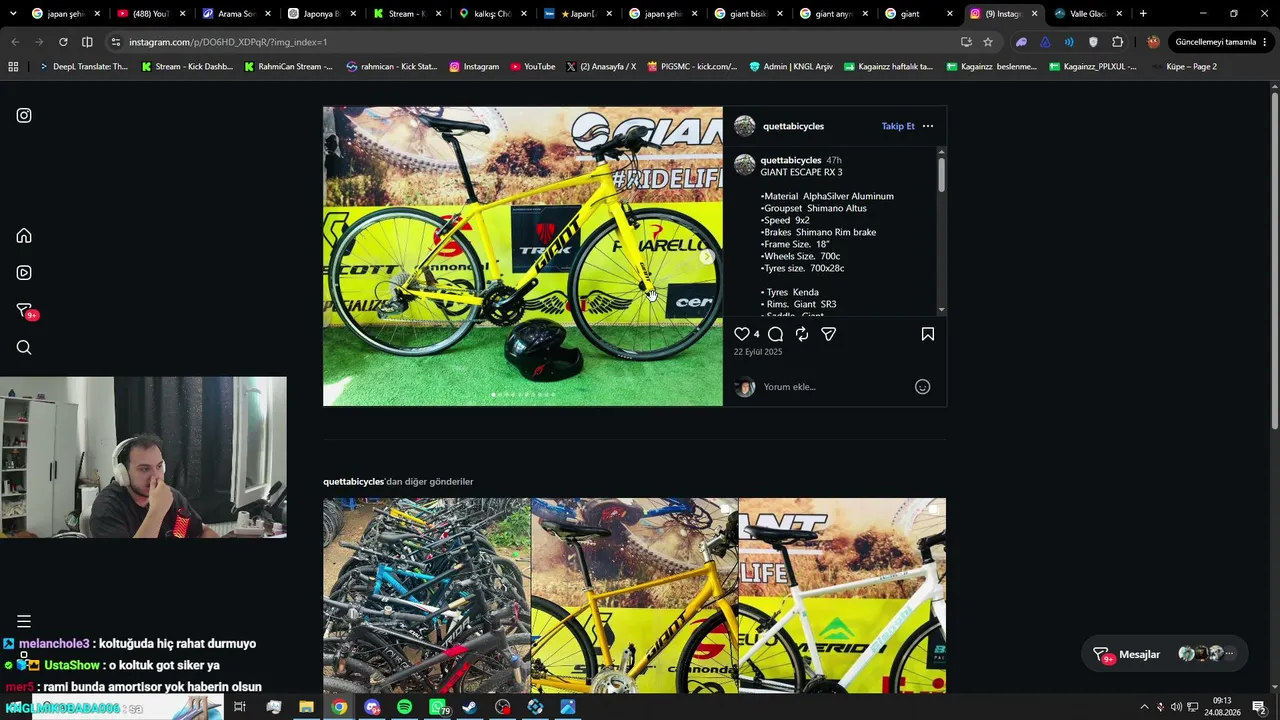Open Task View from the taskbar
The height and width of the screenshot is (720, 1280).
[240, 707]
